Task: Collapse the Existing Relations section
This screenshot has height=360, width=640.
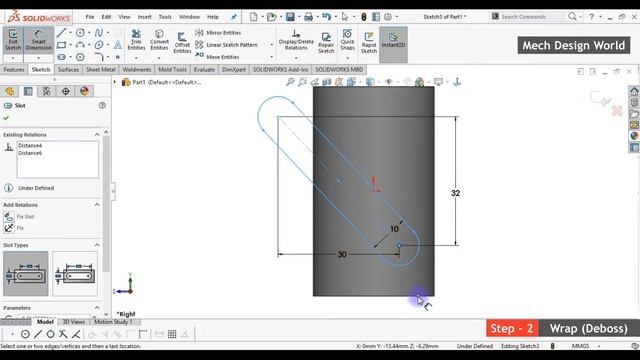Action: point(97,135)
